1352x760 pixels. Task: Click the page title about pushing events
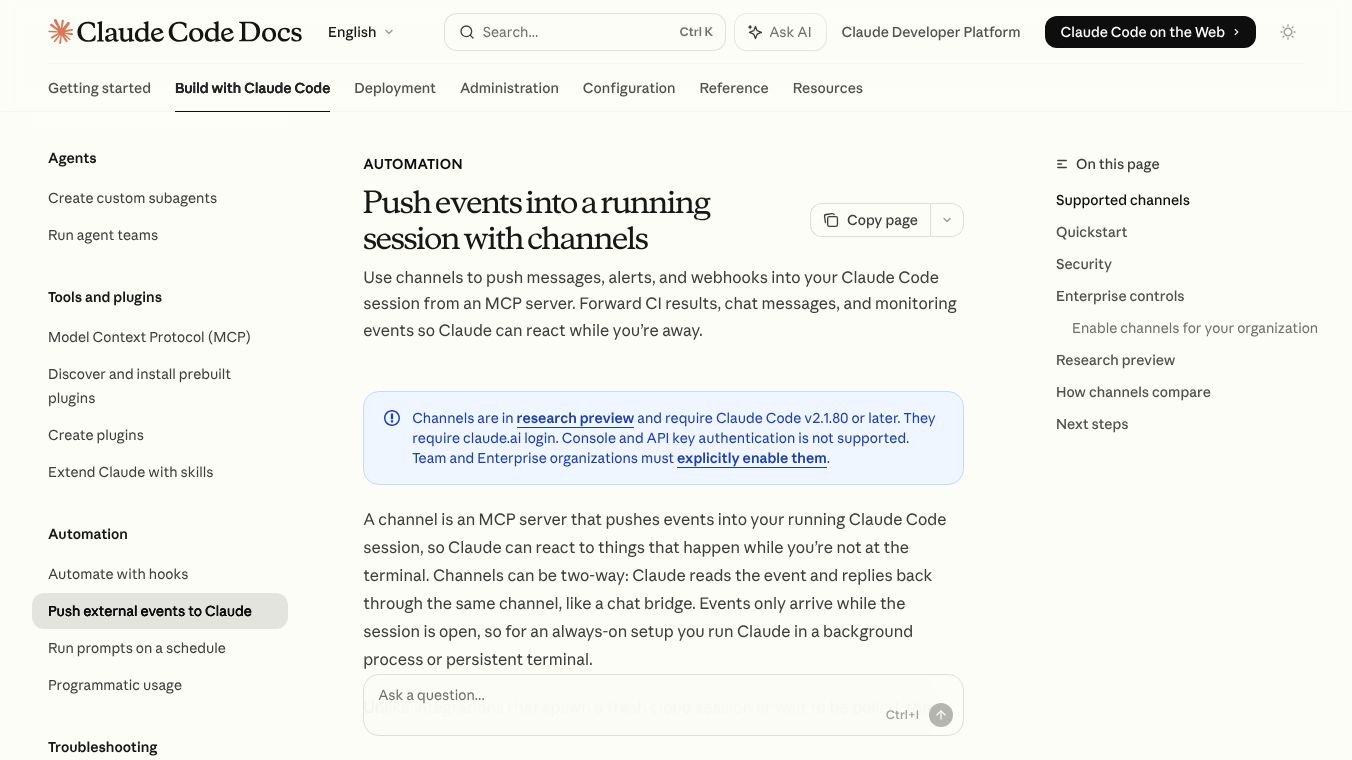pos(537,220)
